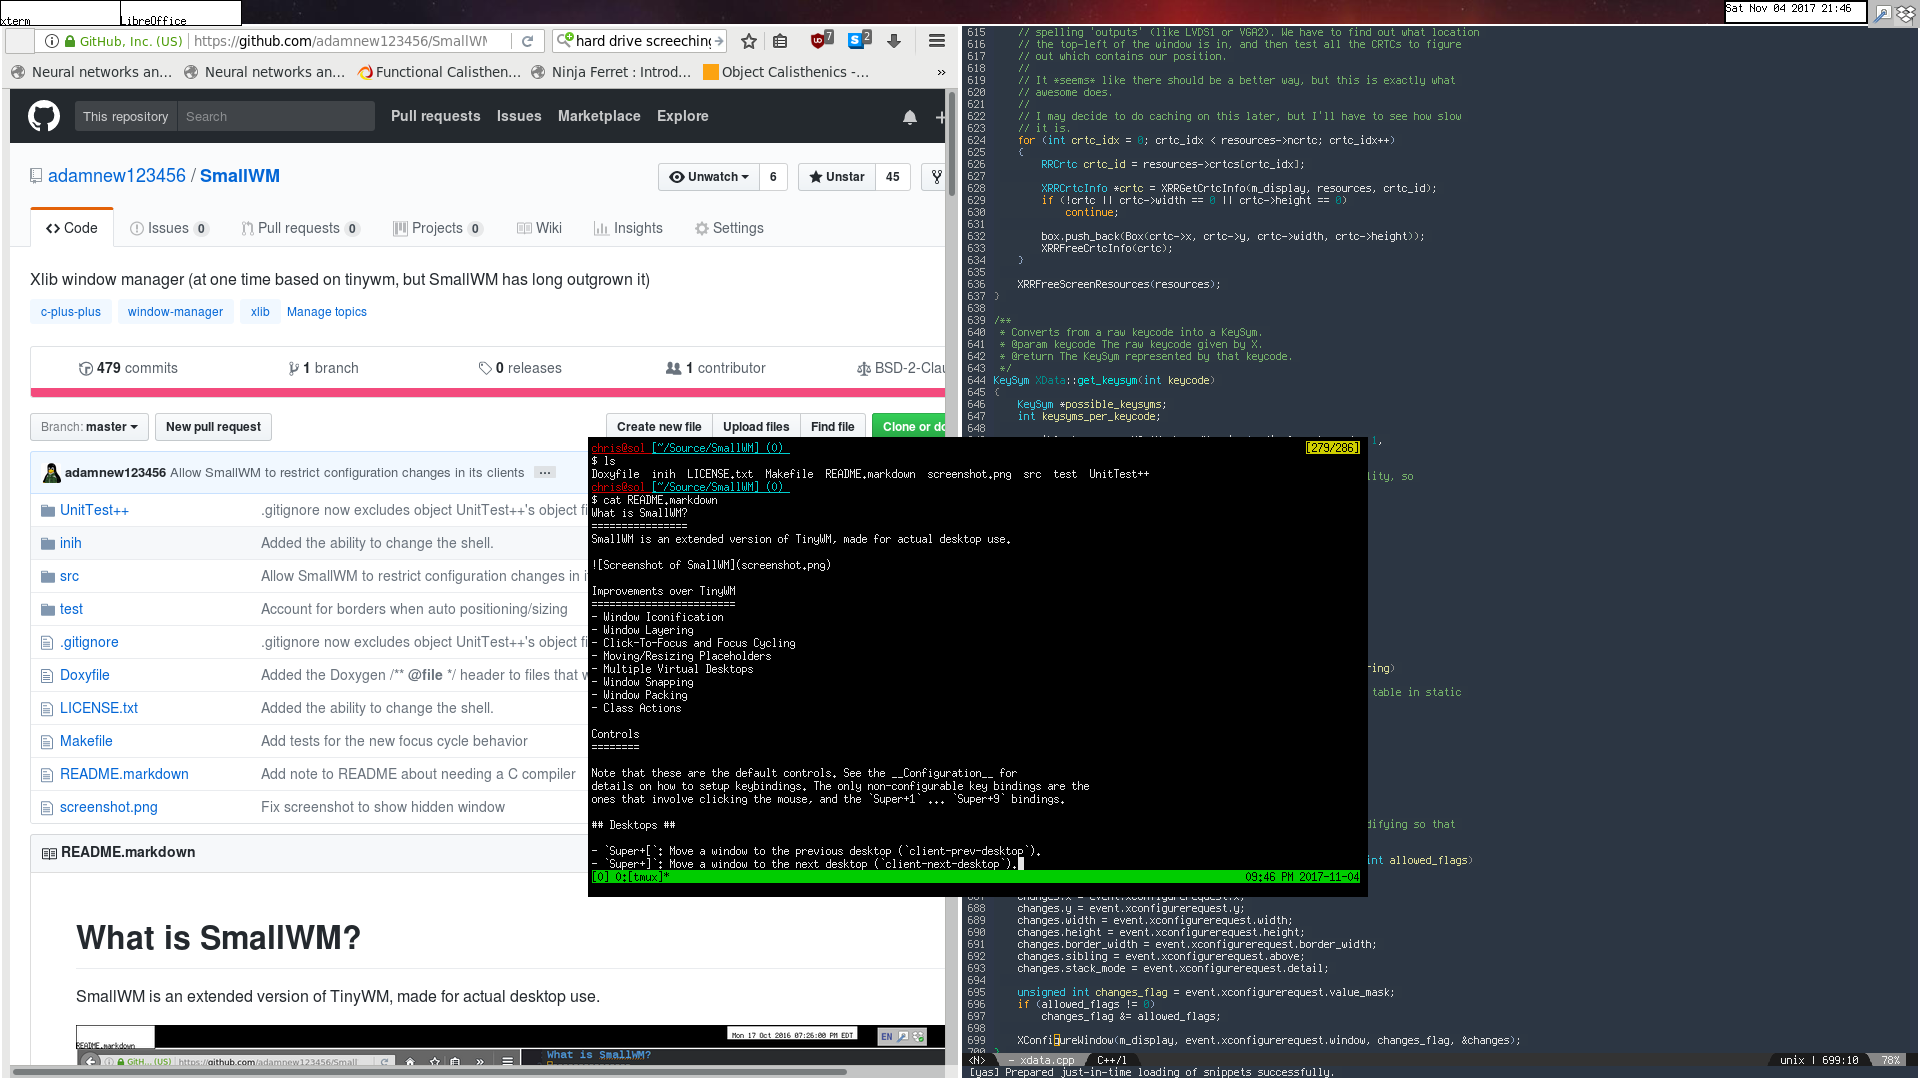1920x1080 pixels.
Task: Open the GitHub Octocat home logo
Action: point(44,116)
